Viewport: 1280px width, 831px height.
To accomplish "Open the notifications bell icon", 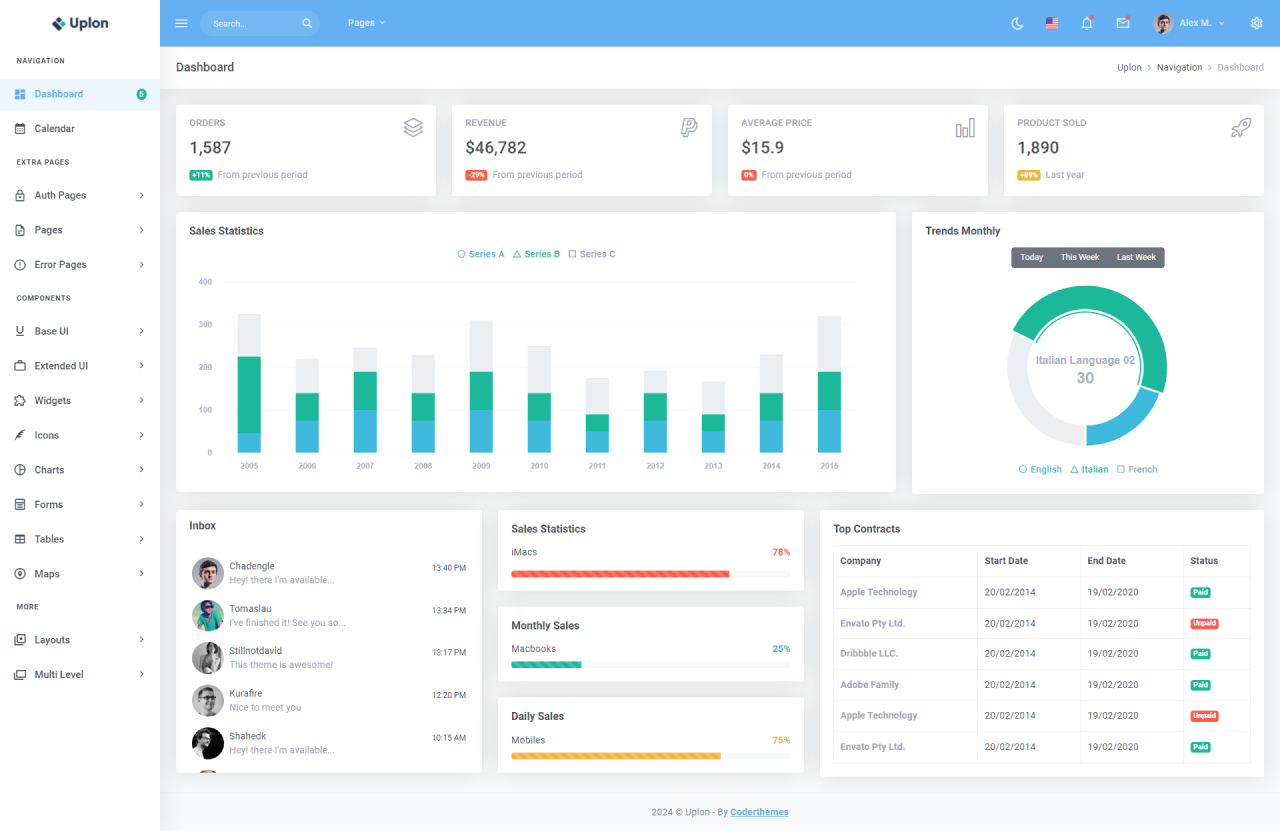I will [1087, 23].
